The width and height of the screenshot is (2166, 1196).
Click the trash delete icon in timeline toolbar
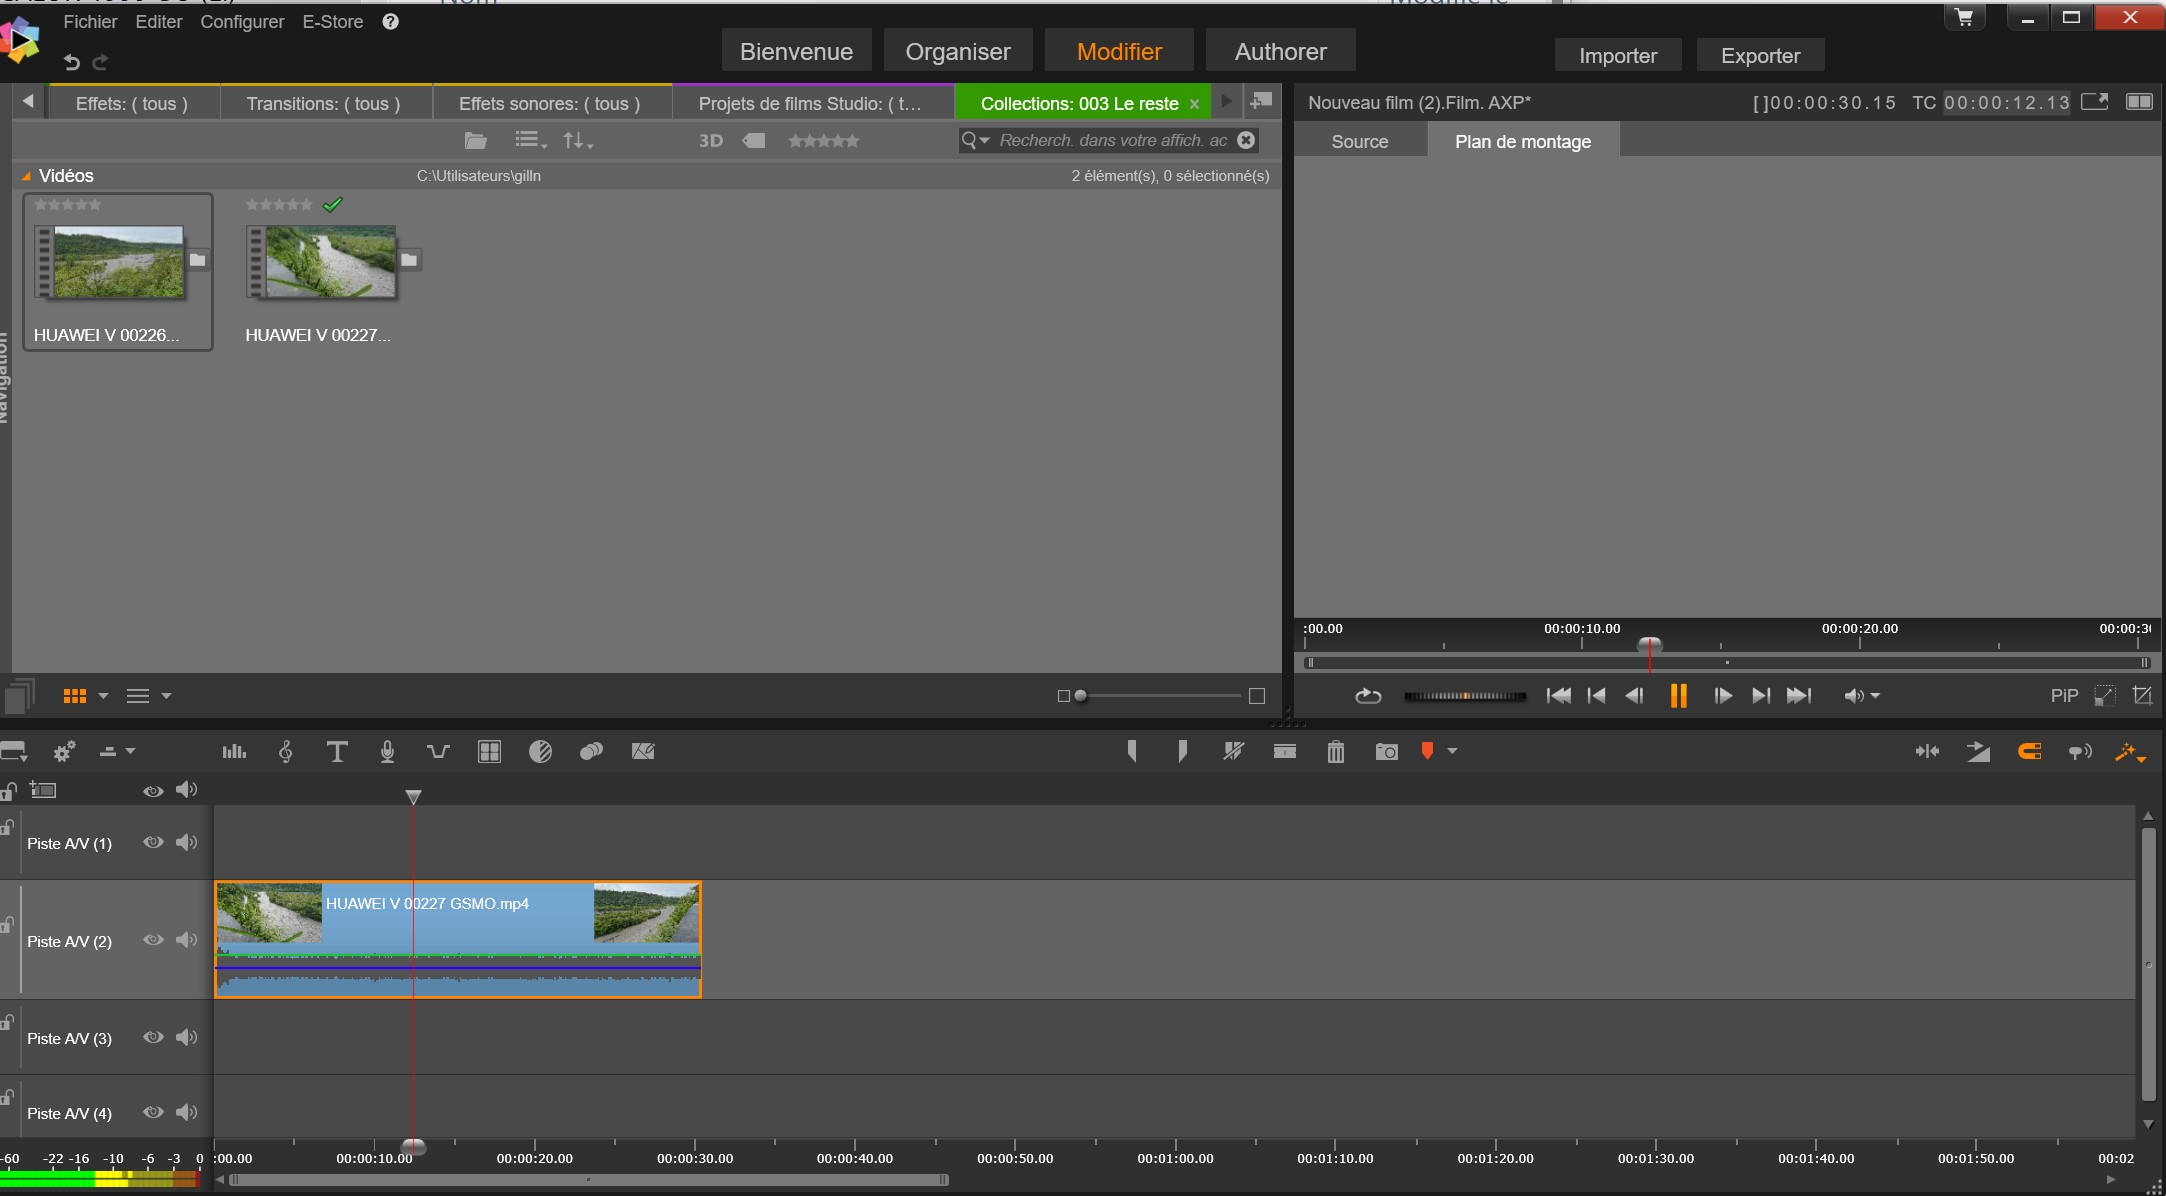point(1335,752)
